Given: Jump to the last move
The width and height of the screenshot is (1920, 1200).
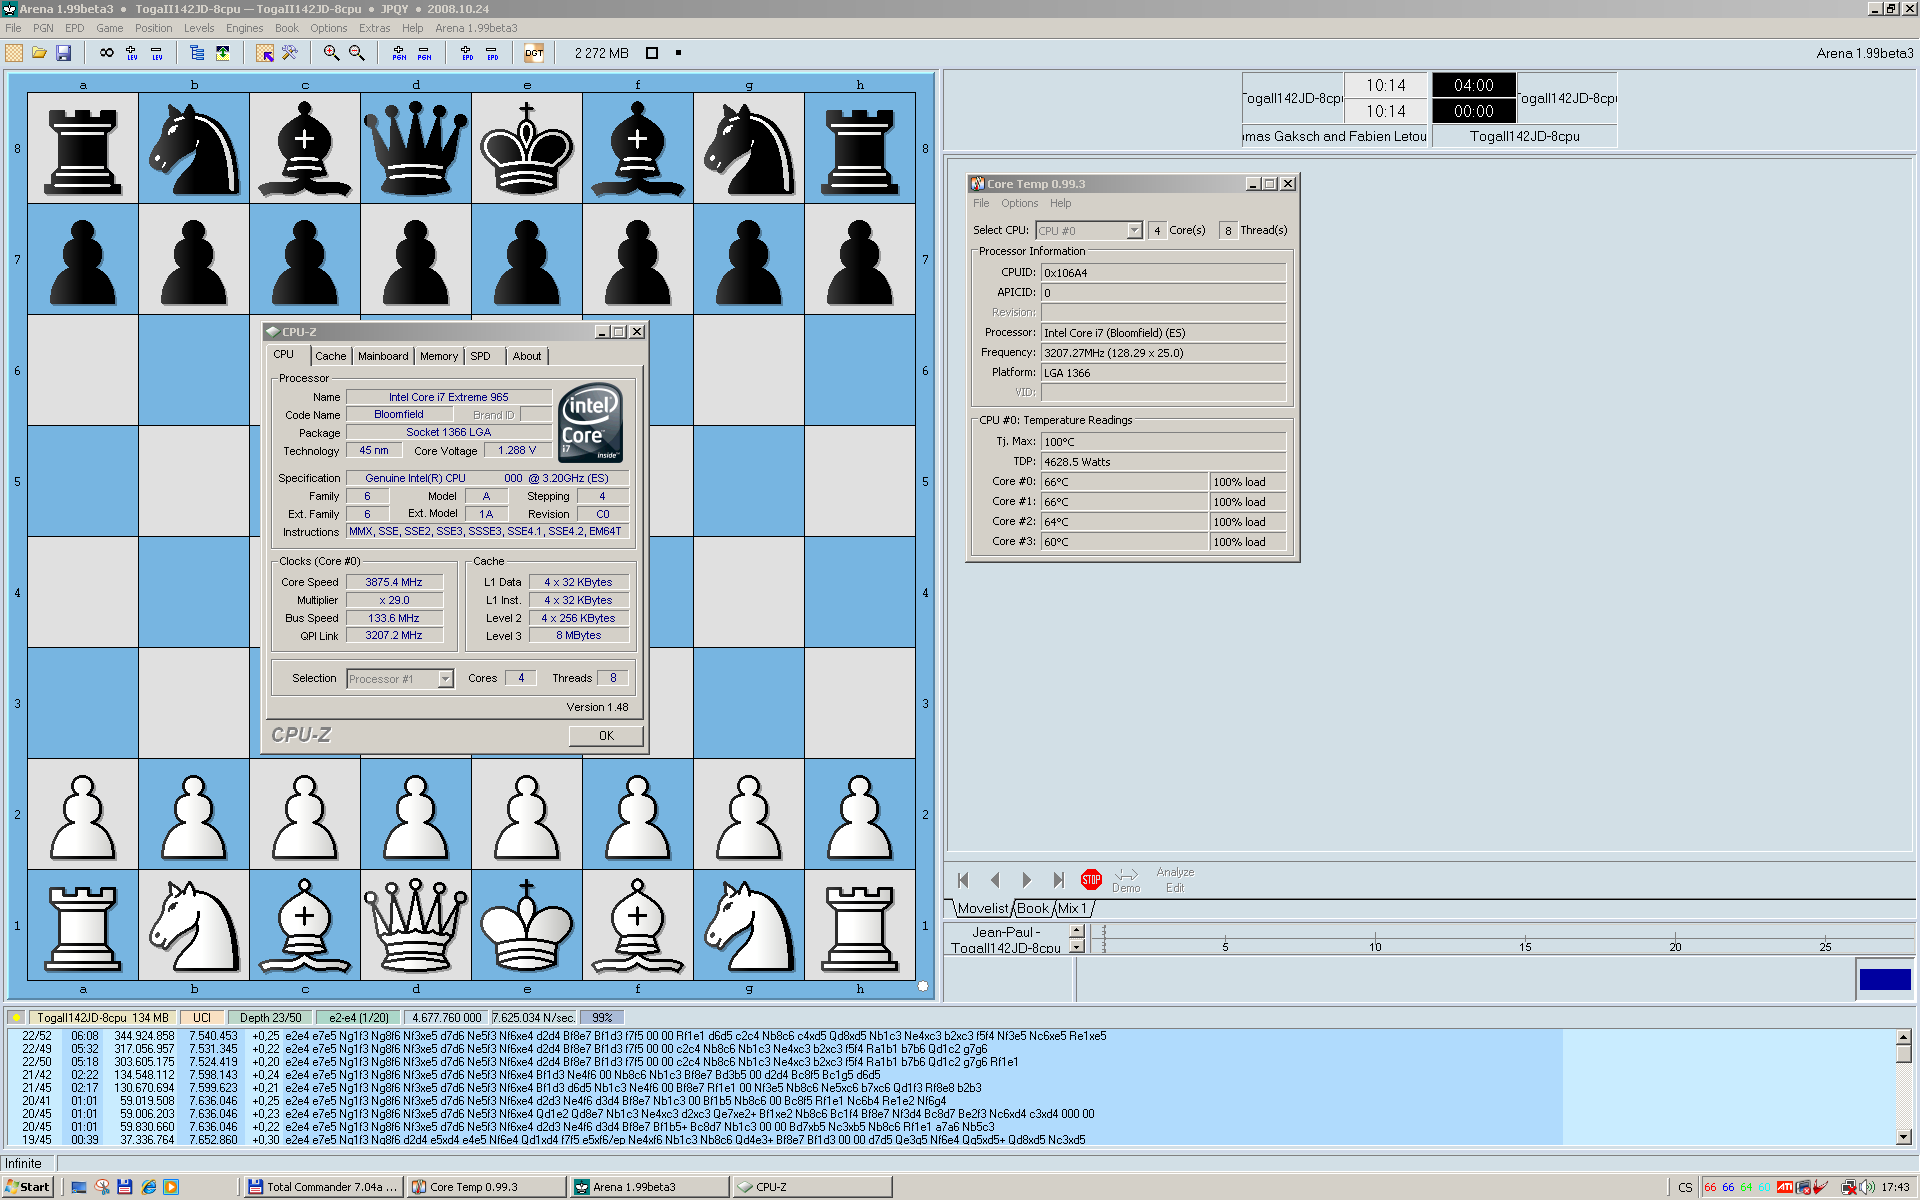Looking at the screenshot, I should [x=1058, y=880].
